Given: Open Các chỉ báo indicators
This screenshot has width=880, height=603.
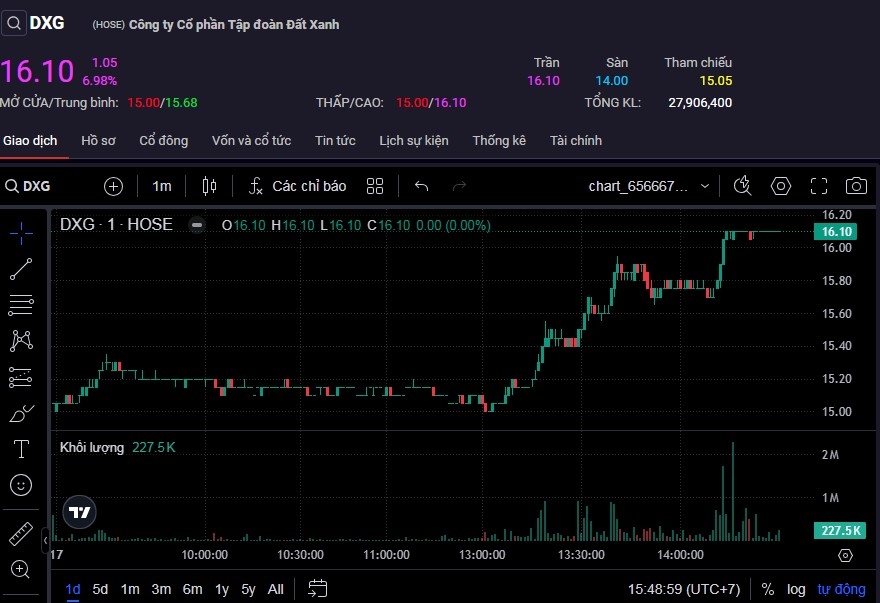Looking at the screenshot, I should [298, 186].
